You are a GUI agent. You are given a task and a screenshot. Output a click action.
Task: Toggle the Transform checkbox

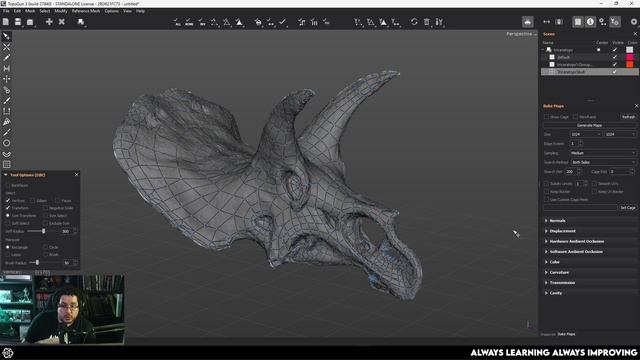click(x=8, y=208)
